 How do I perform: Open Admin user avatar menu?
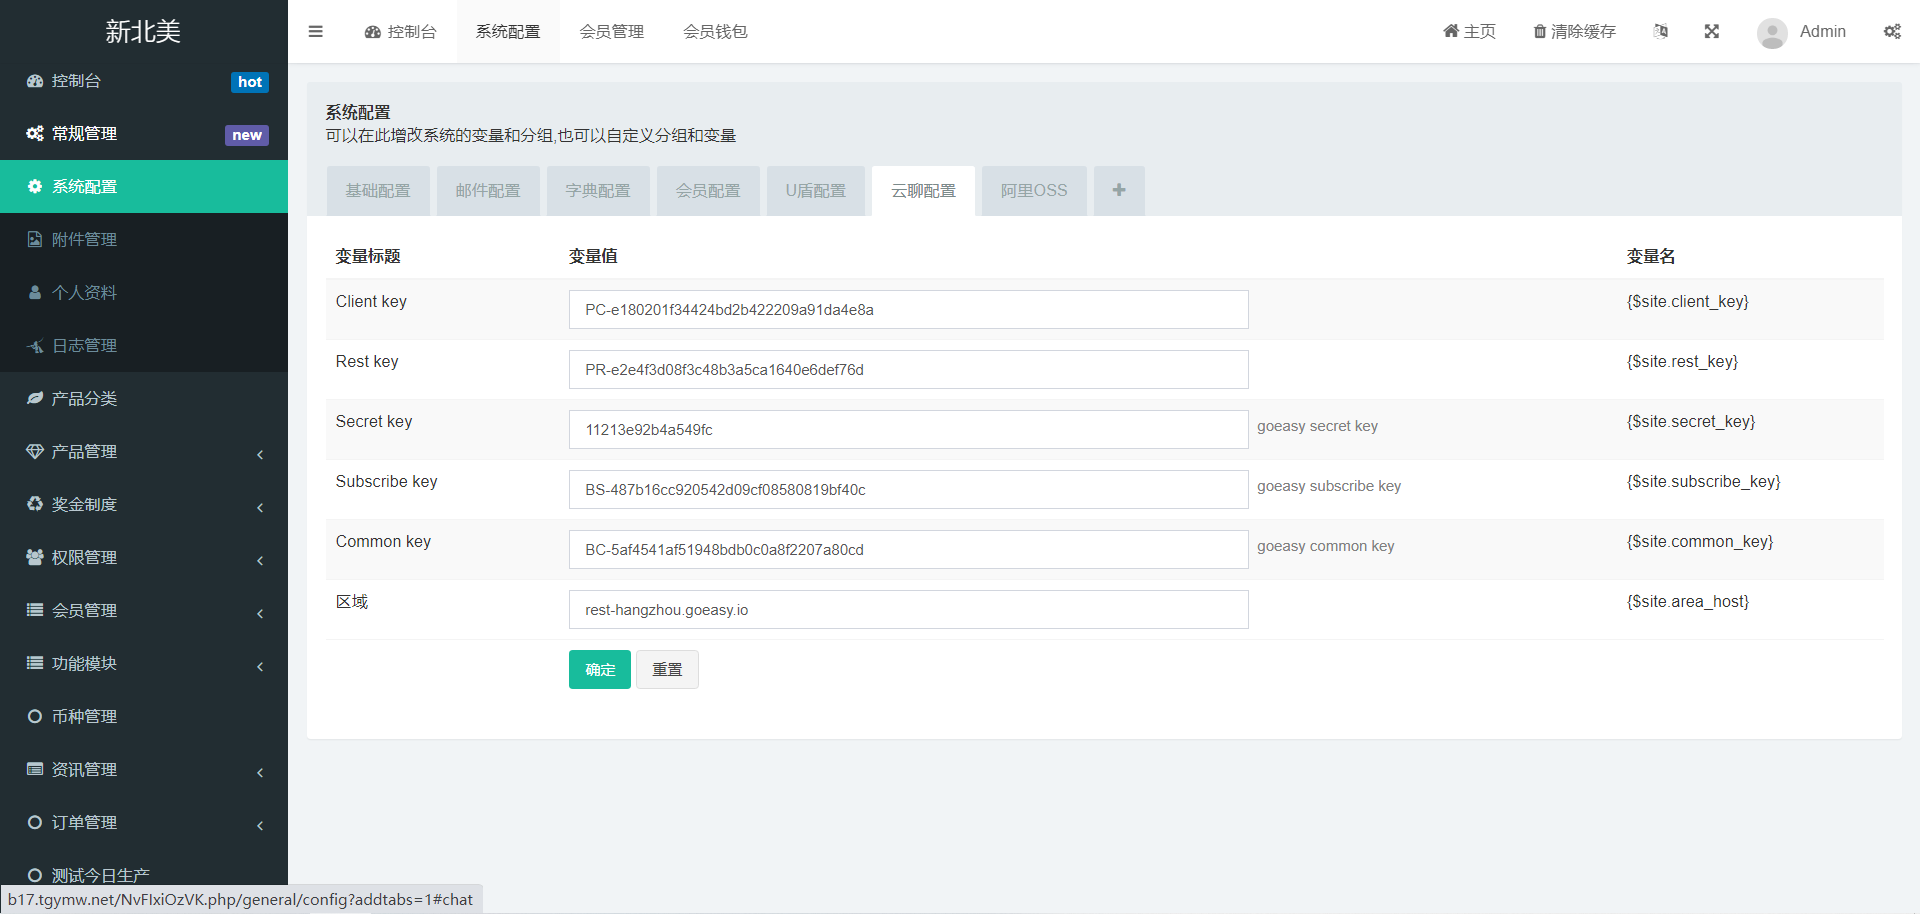[1801, 32]
